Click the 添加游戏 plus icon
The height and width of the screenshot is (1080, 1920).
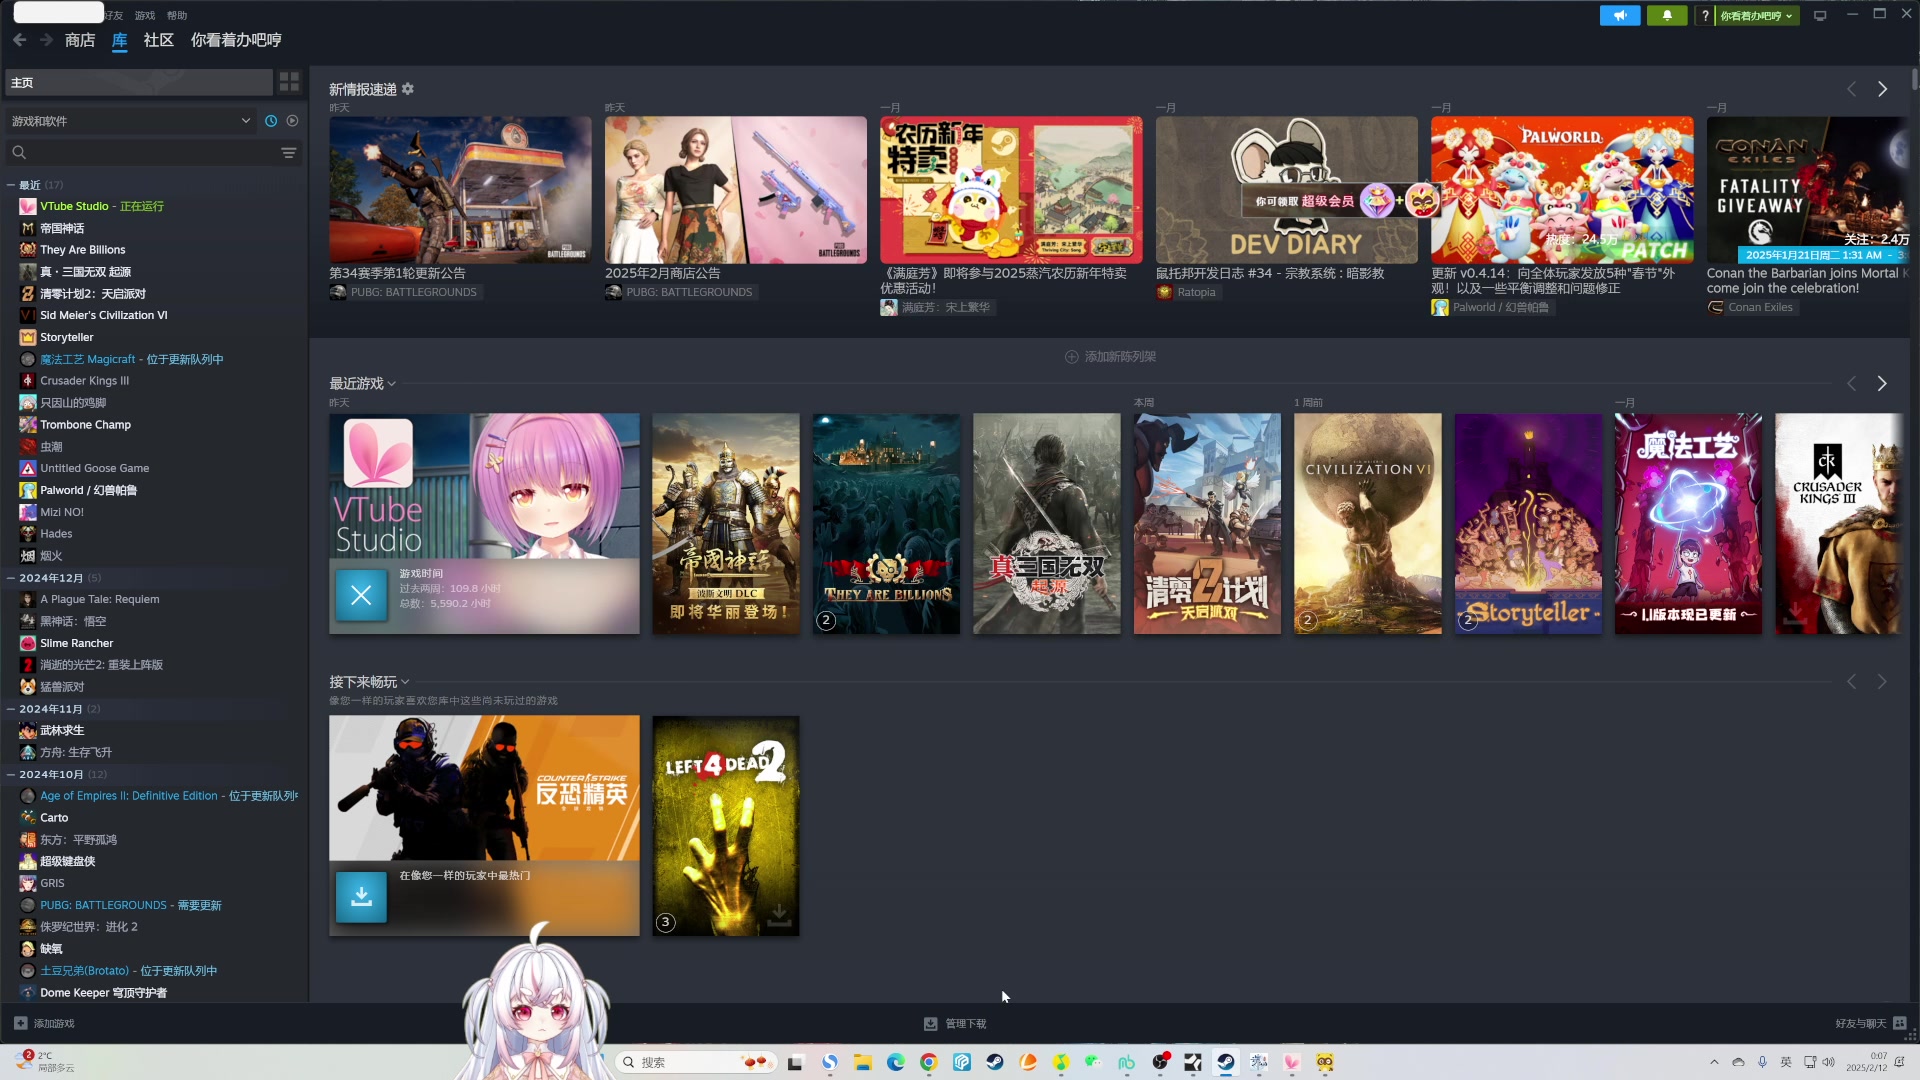[20, 1023]
